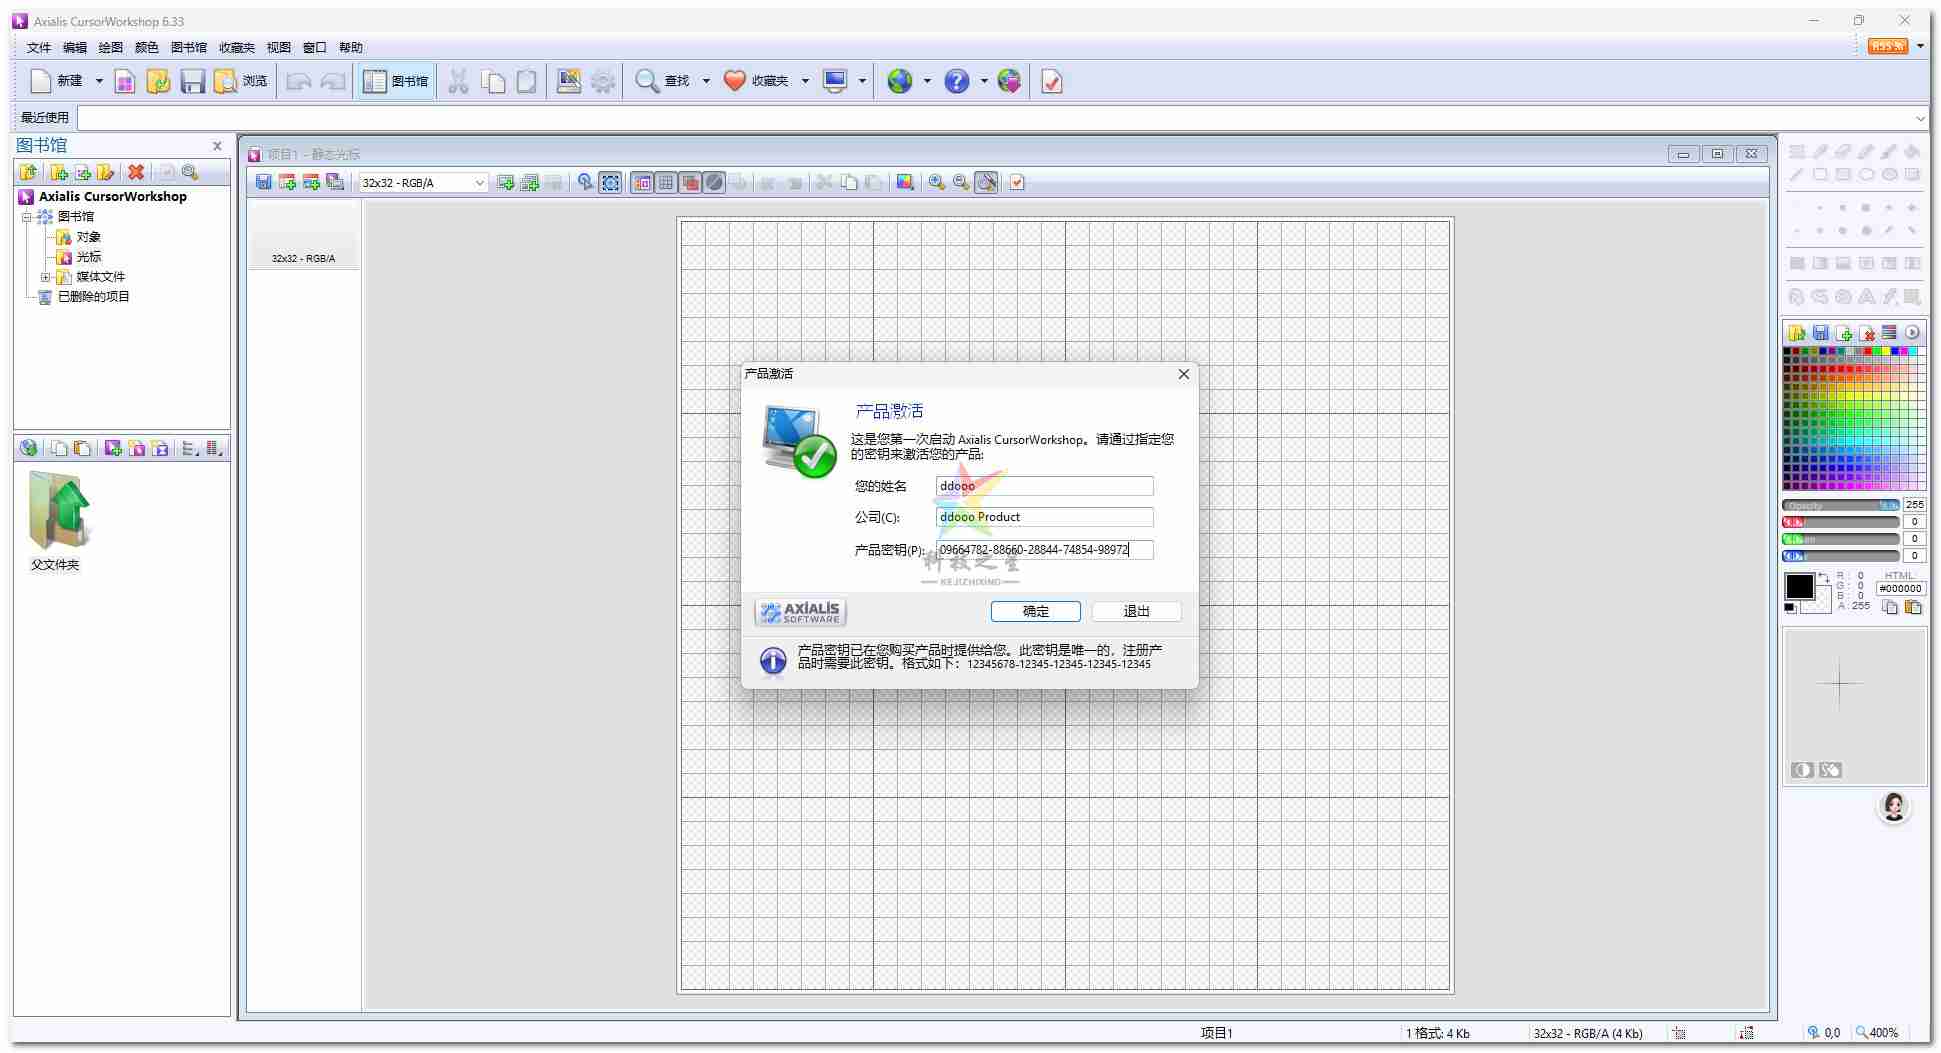Click the product key input field
1941x1053 pixels.
[1044, 550]
